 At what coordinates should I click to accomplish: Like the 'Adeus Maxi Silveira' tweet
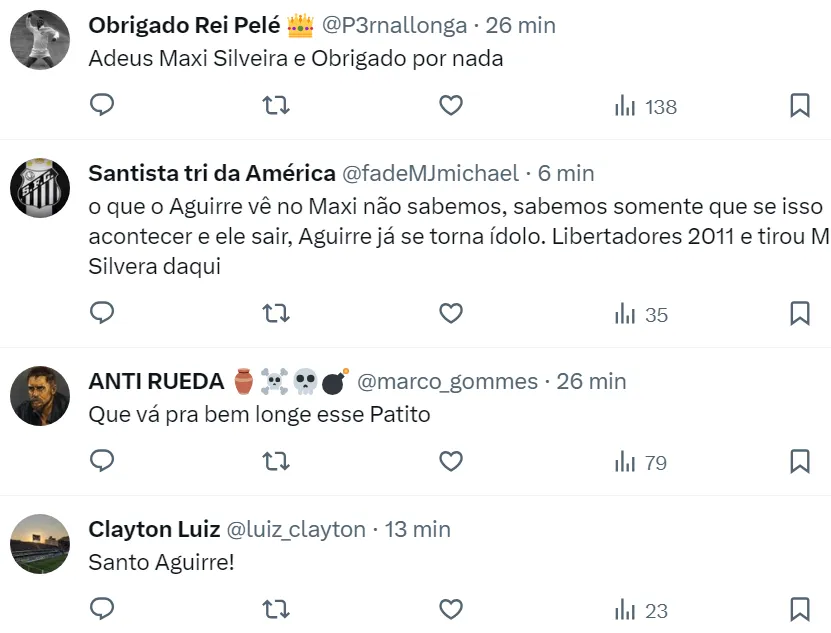click(451, 105)
